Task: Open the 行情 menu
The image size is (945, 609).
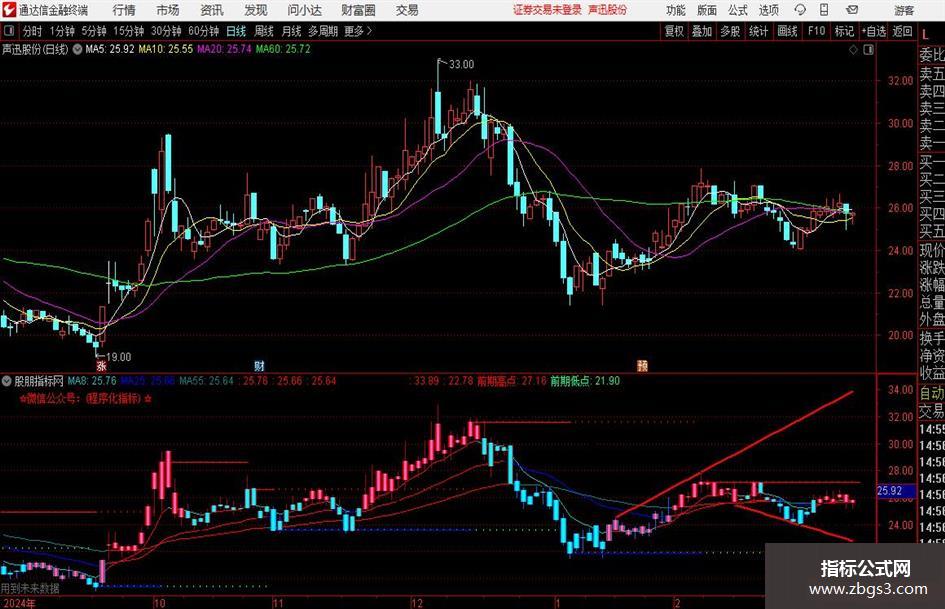Action: (124, 10)
